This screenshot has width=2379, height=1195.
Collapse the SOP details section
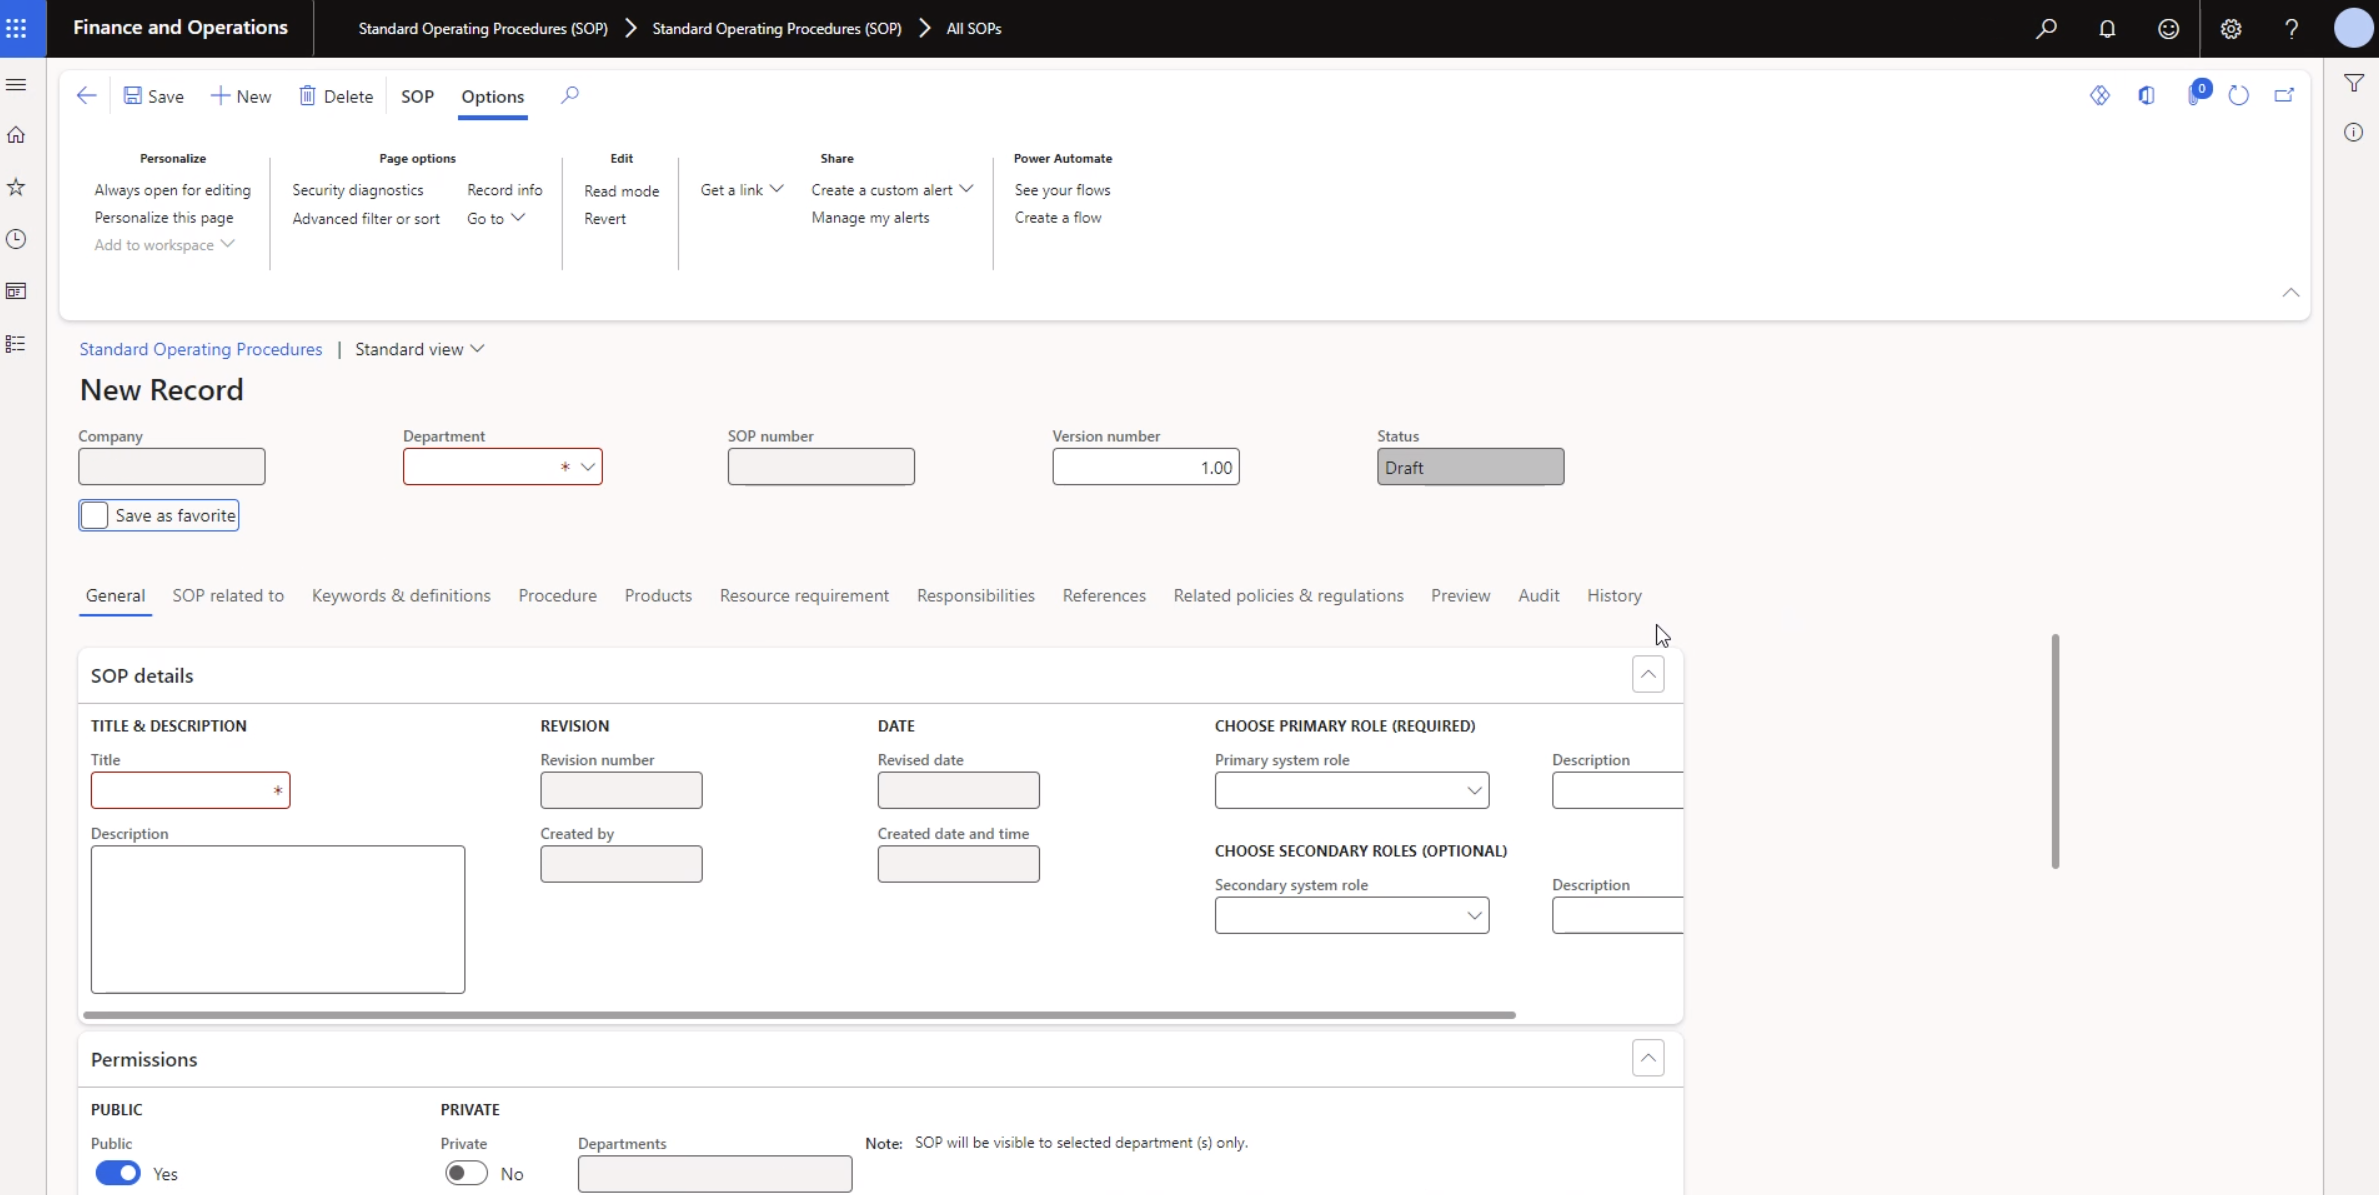click(x=1647, y=674)
